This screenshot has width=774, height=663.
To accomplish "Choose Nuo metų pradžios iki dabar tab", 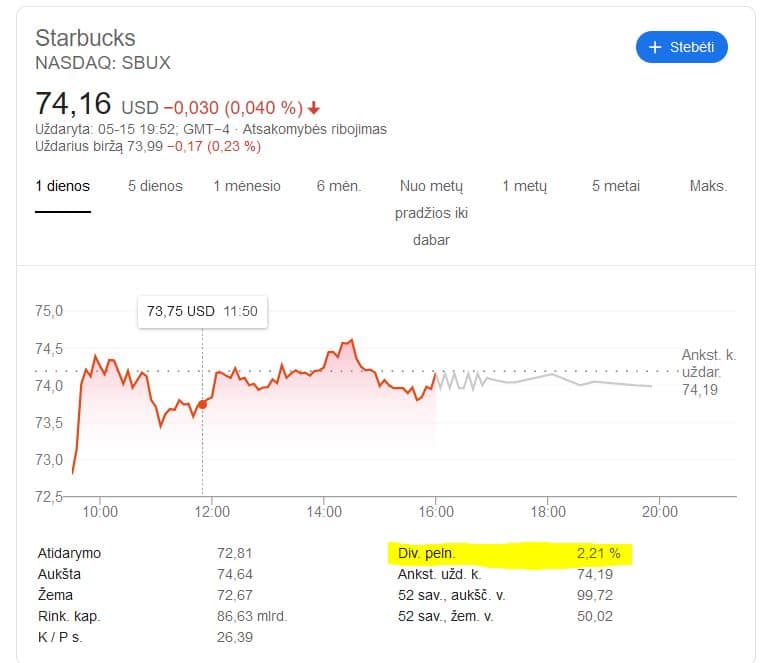I will click(x=431, y=213).
